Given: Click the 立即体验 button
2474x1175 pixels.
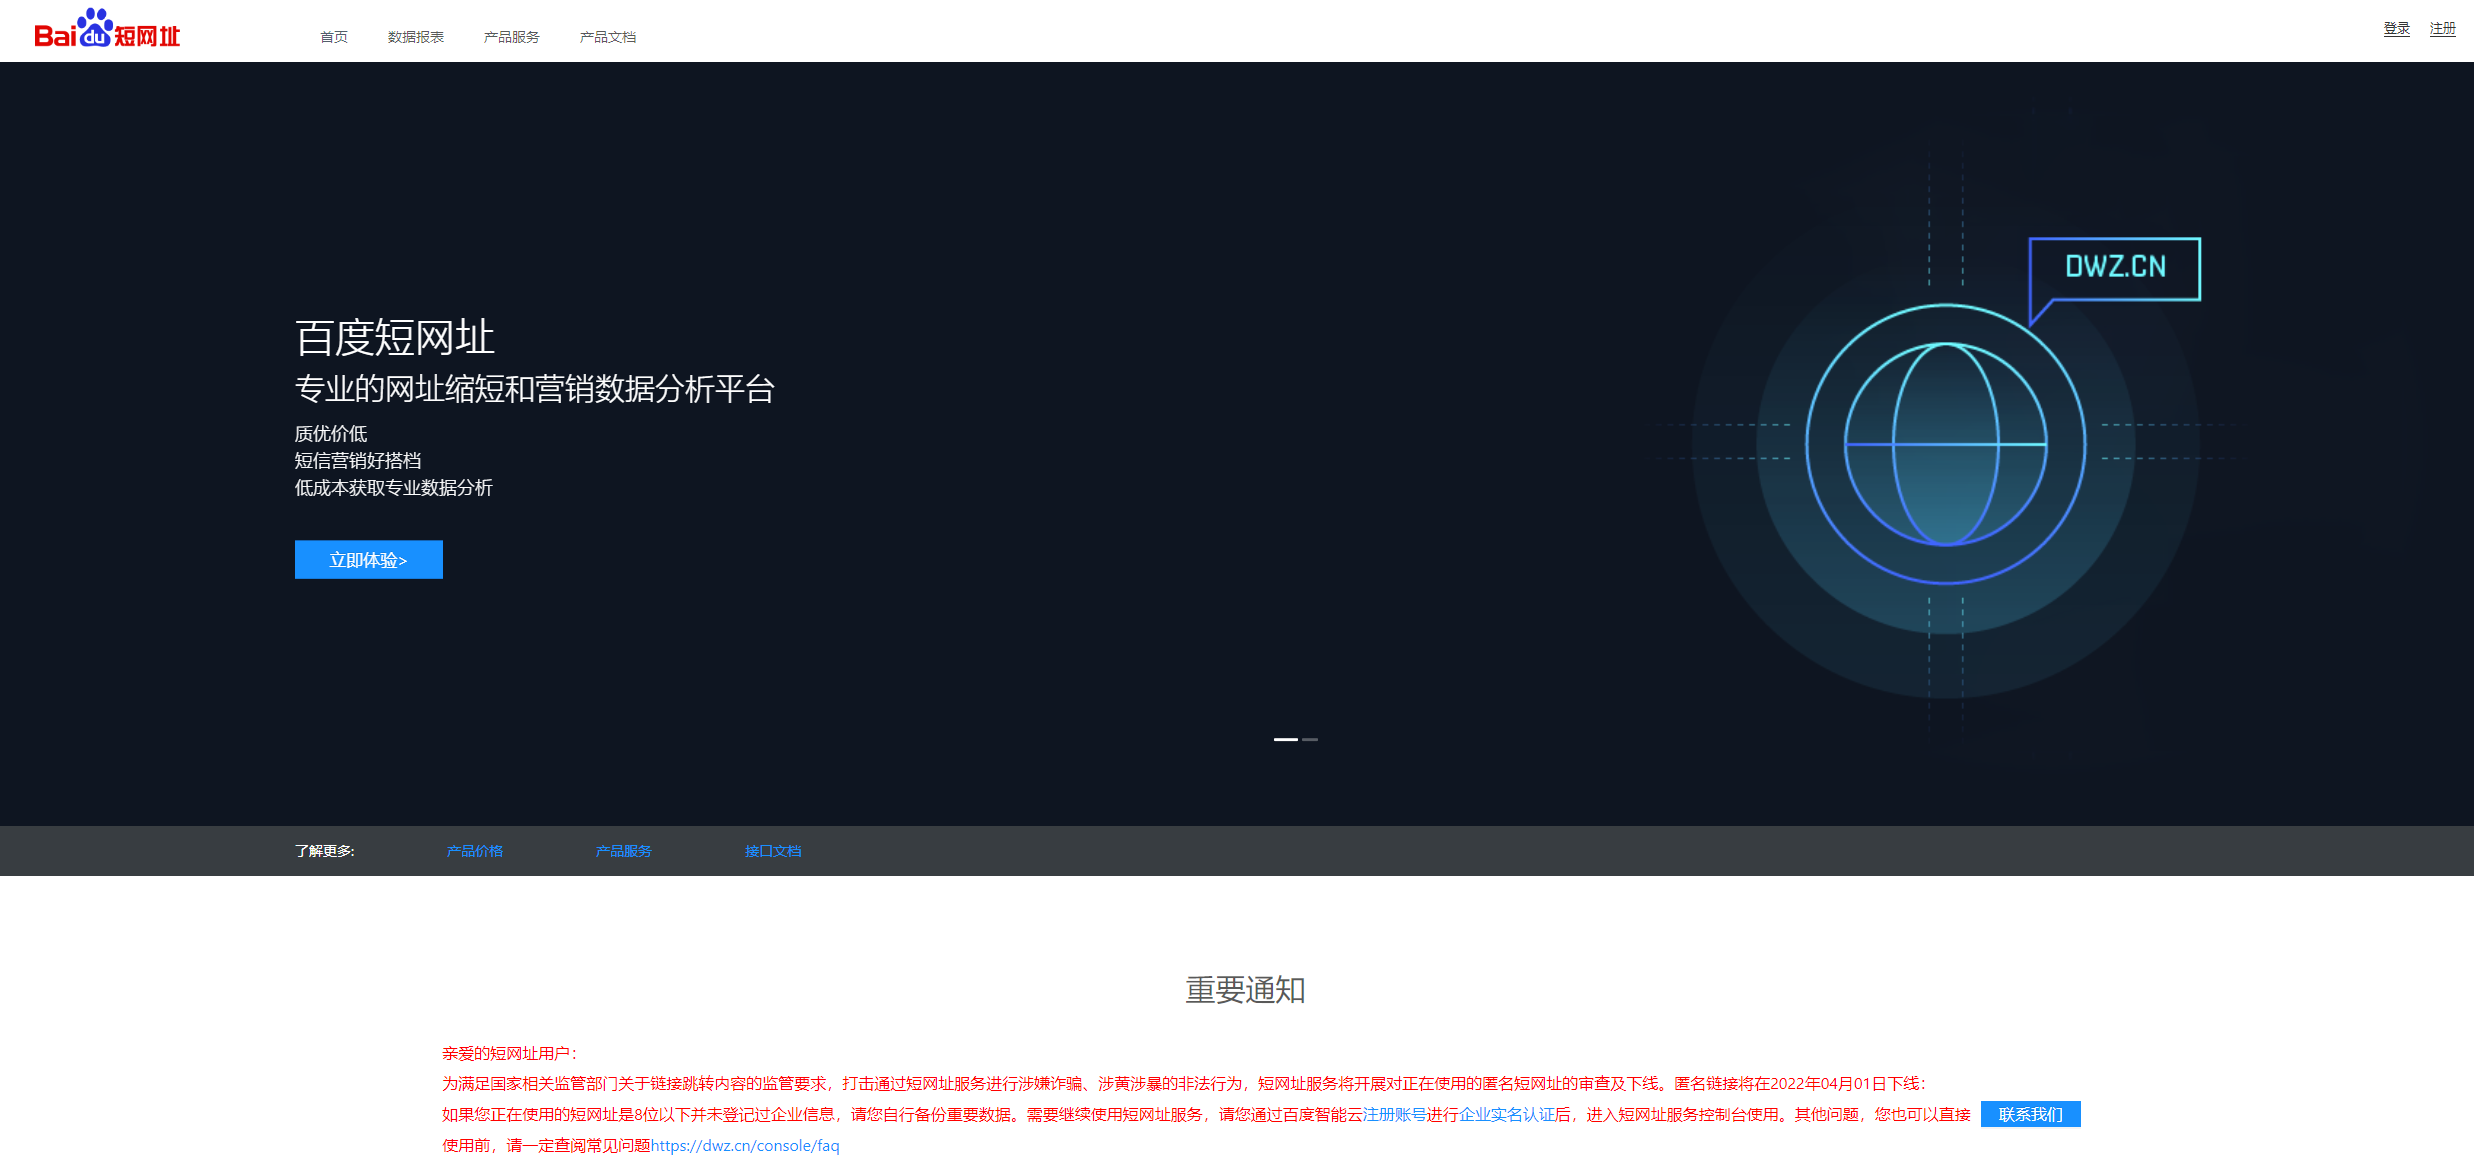Looking at the screenshot, I should click(x=368, y=559).
